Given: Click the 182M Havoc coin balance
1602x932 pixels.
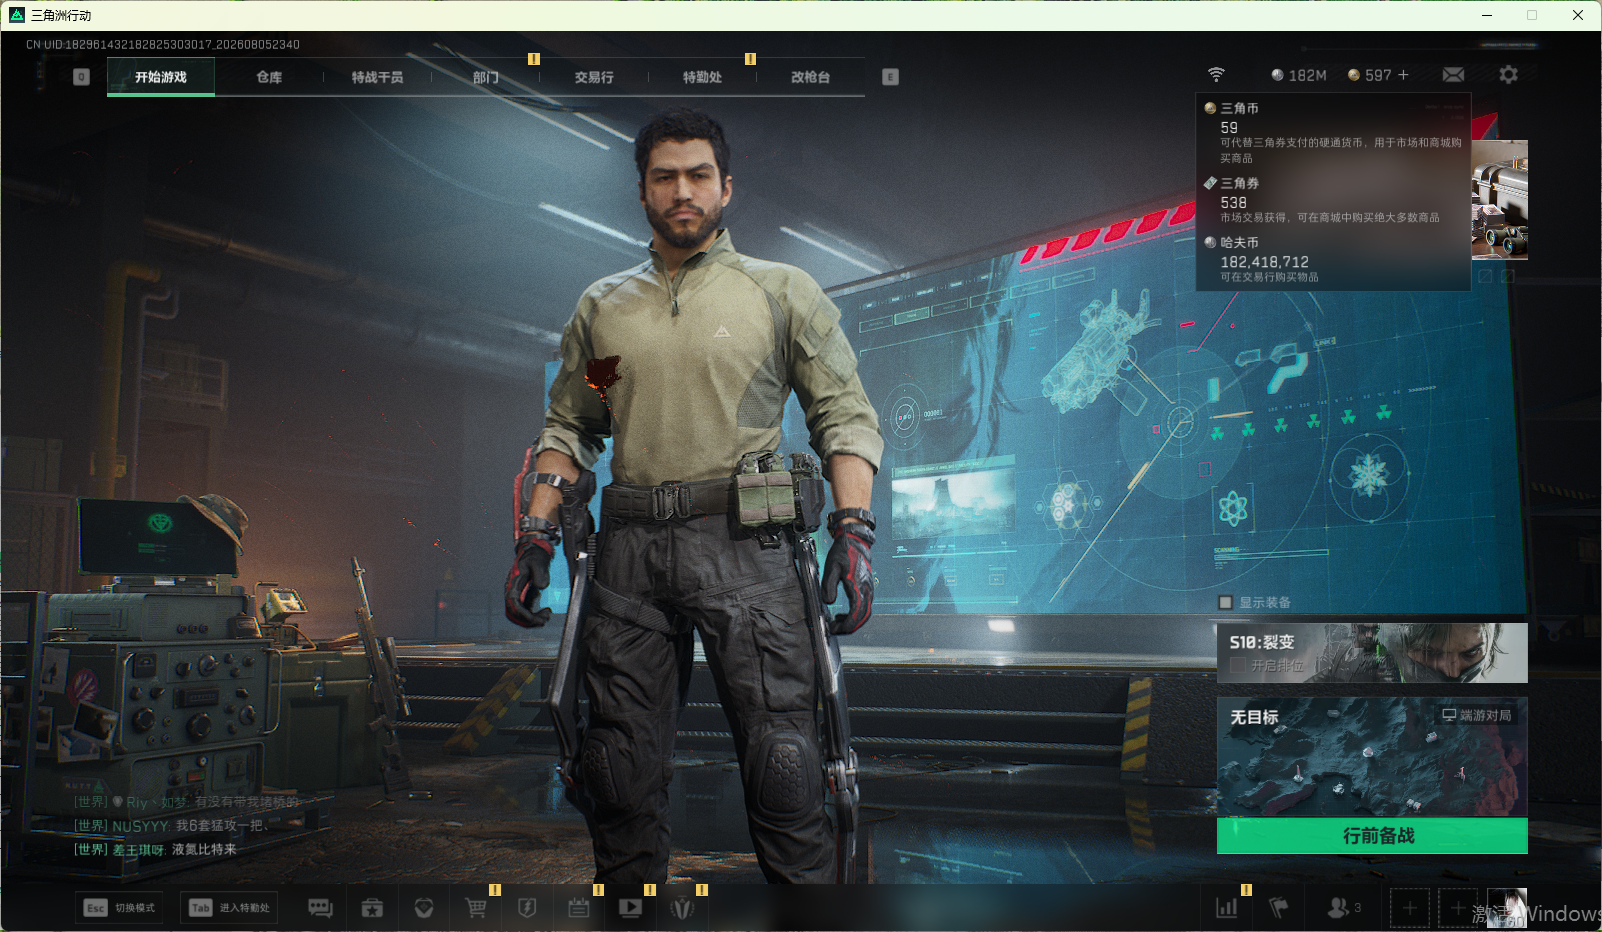Looking at the screenshot, I should coord(1298,75).
